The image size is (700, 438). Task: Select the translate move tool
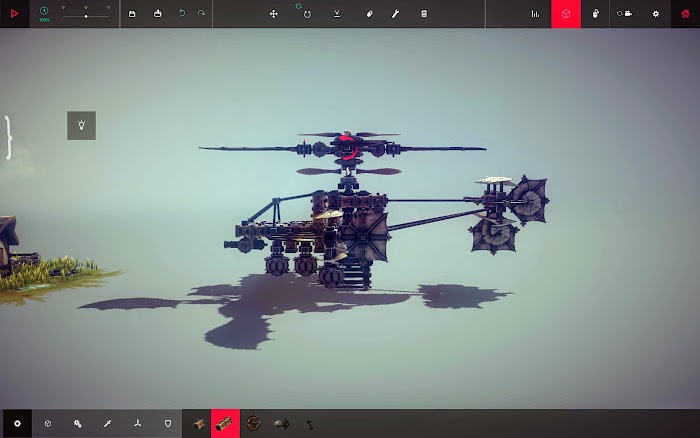[x=274, y=14]
